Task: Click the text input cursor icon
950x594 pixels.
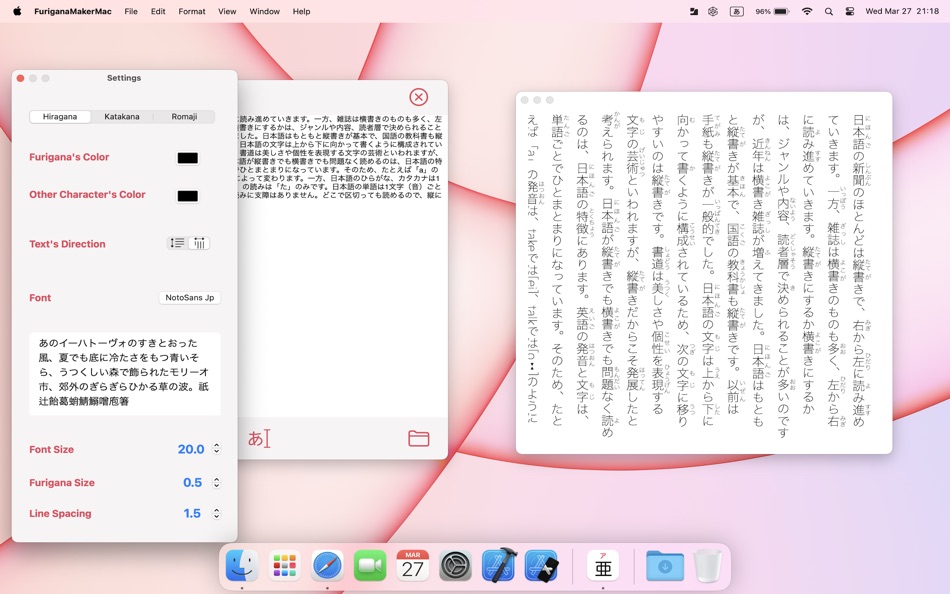Action: pyautogui.click(x=258, y=437)
